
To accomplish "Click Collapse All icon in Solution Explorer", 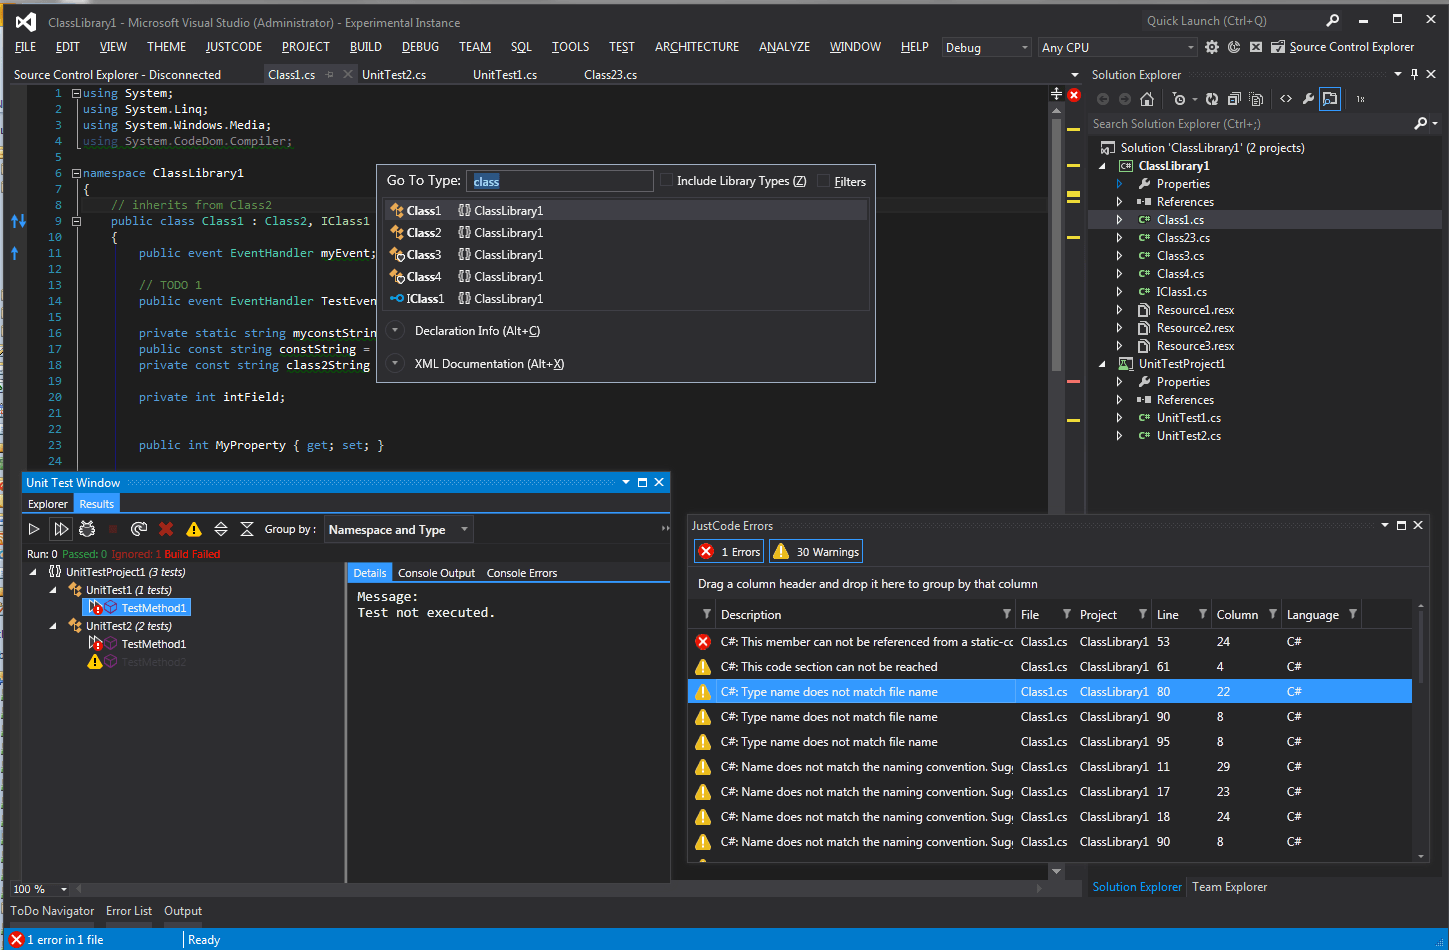I will point(1234,99).
